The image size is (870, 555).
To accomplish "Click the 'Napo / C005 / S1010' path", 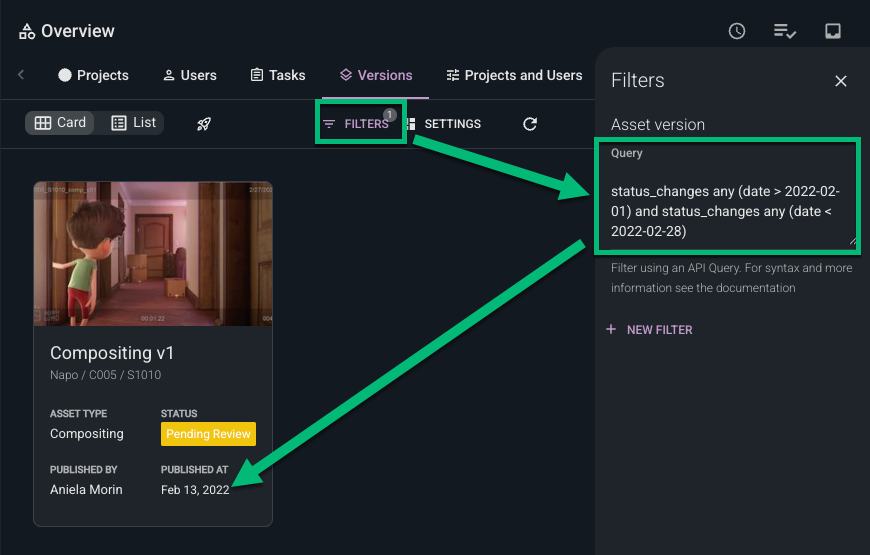I will tap(105, 375).
